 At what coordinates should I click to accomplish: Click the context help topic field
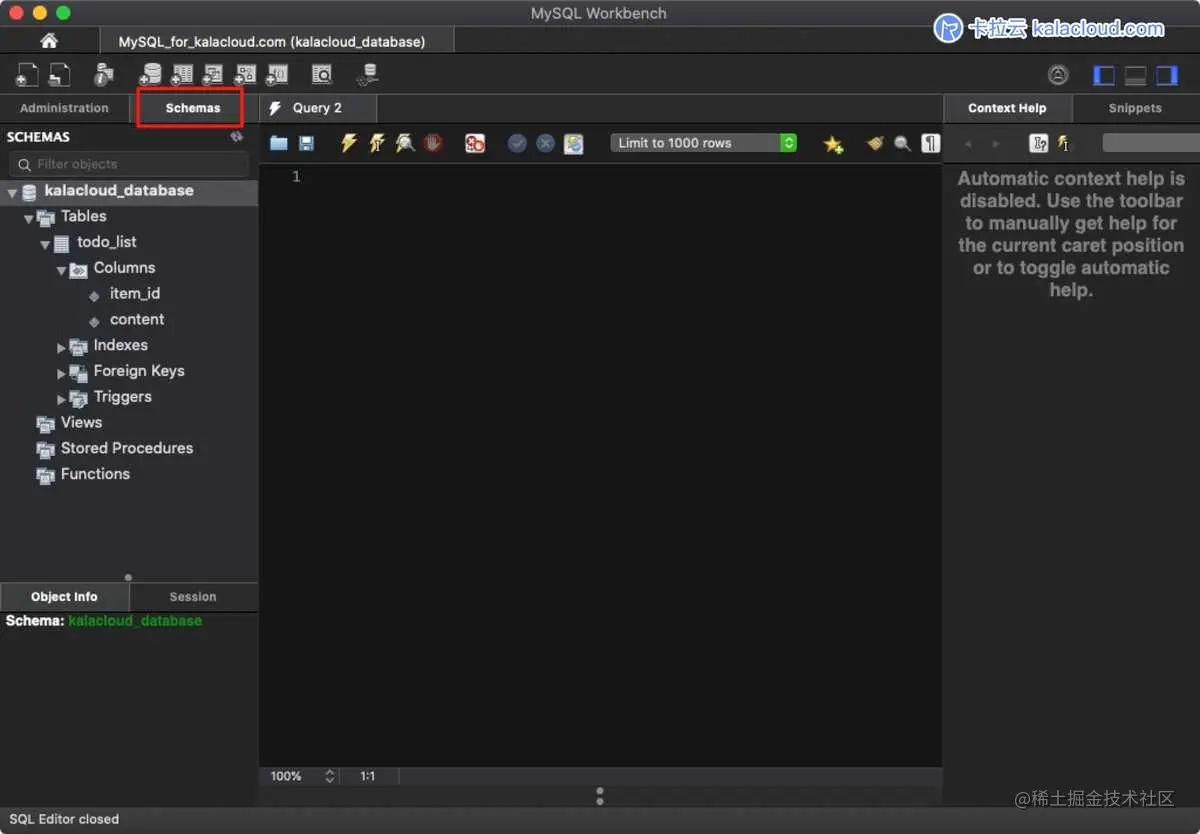1151,143
